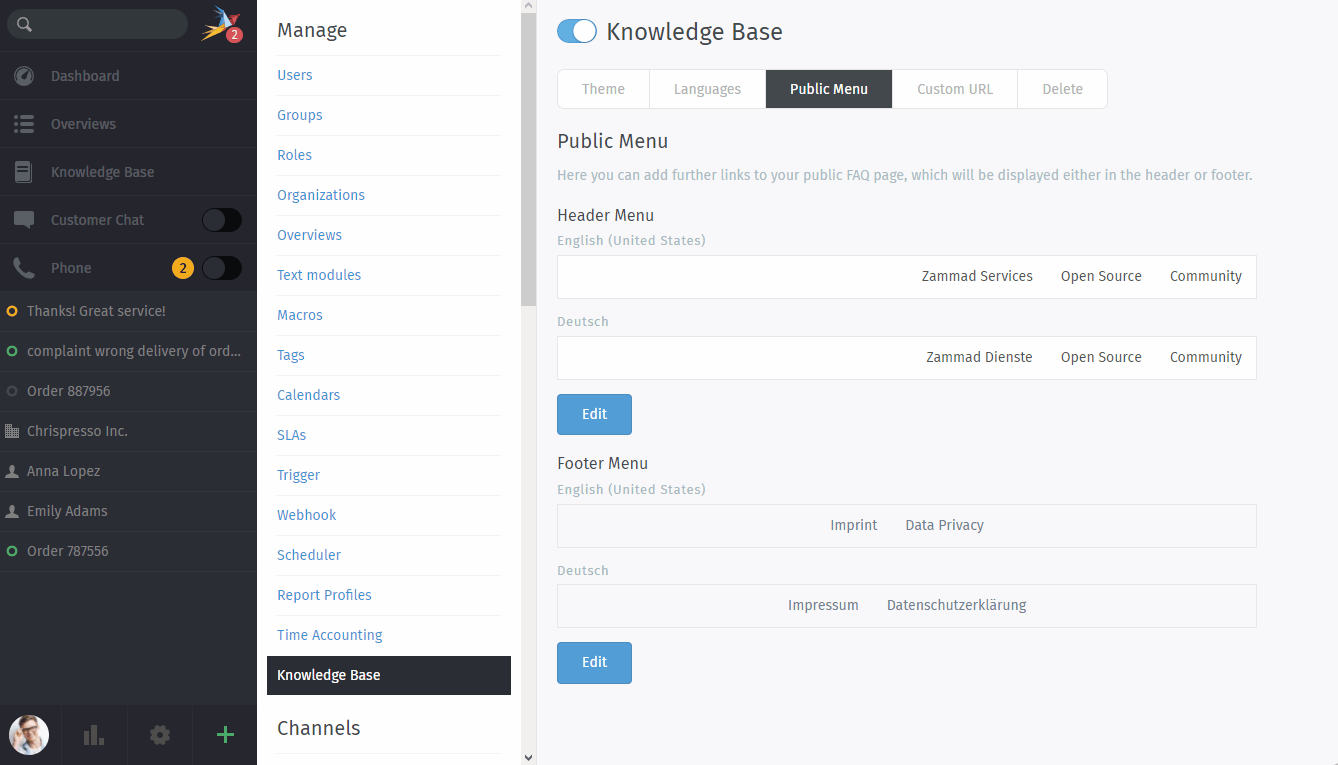Screen dimensions: 1338x765
Task: Click Datenschutzerklärung in Deutsch footer menu
Action: point(957,605)
